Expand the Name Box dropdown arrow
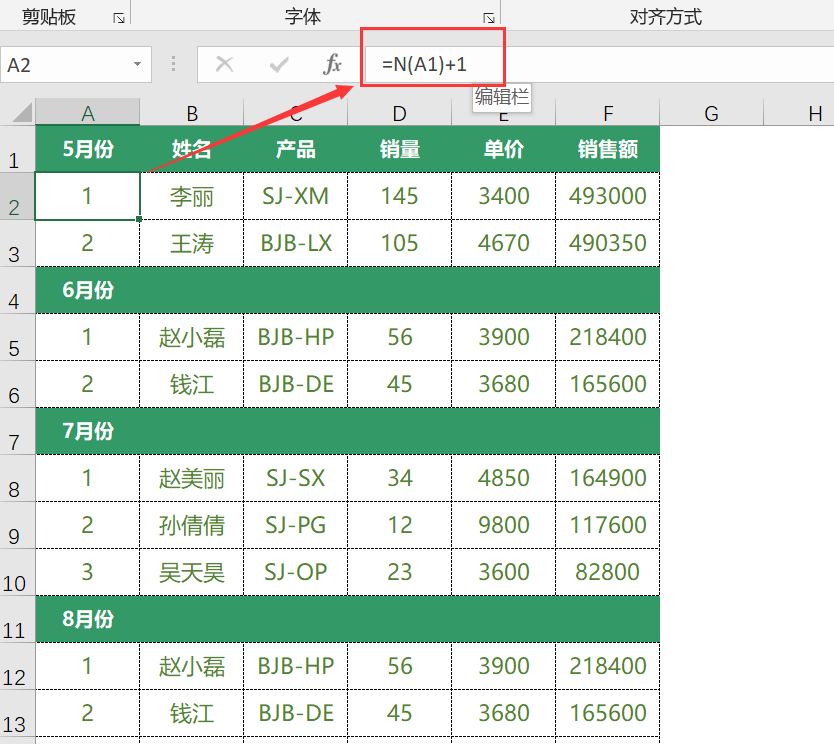This screenshot has width=834, height=744. (x=137, y=64)
